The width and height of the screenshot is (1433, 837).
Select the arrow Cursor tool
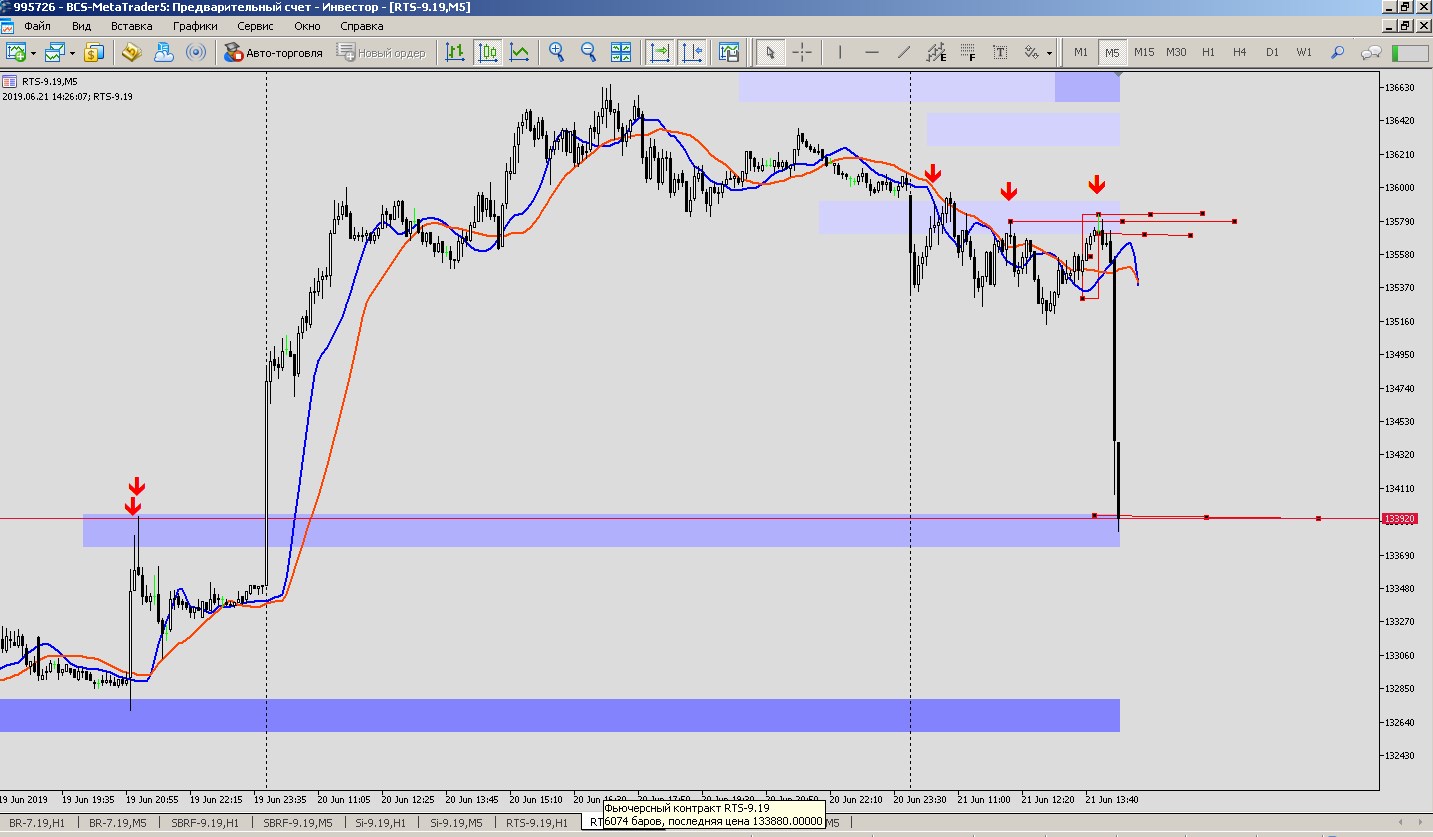point(769,52)
